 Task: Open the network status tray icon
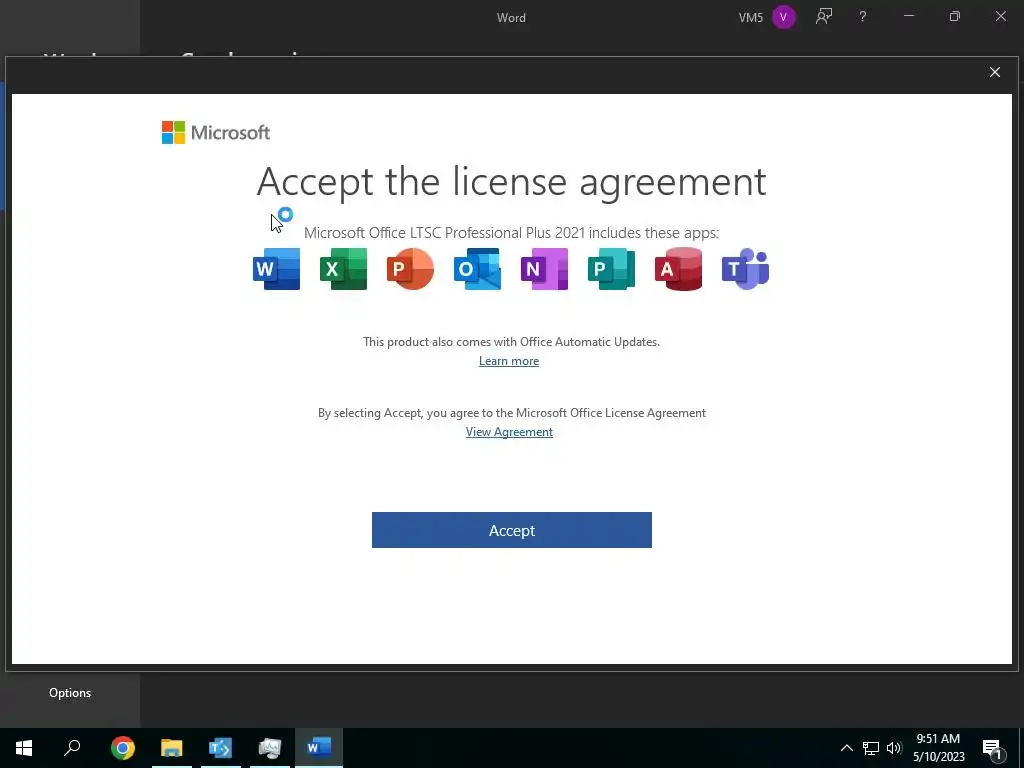click(x=871, y=748)
